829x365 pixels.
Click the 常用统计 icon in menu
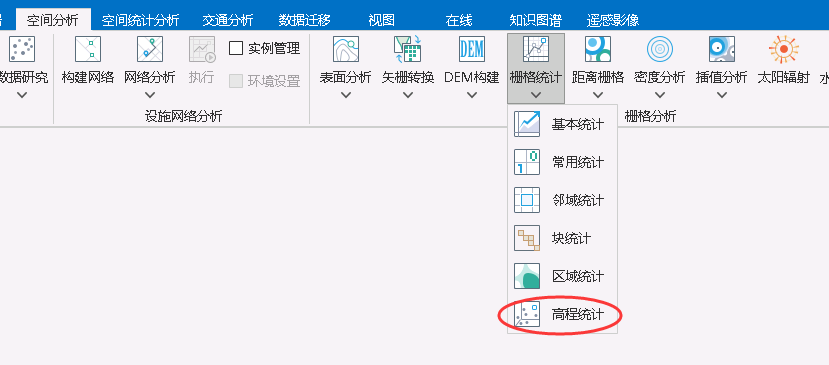point(527,162)
